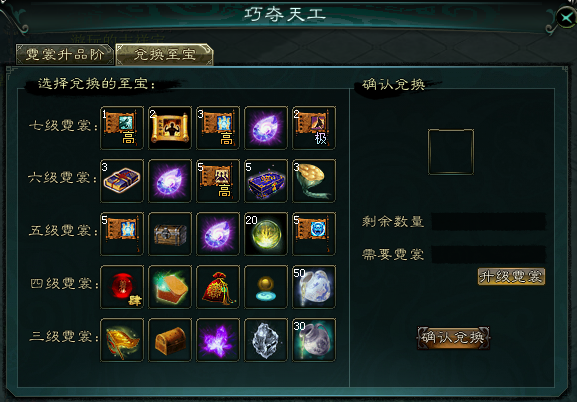Screen dimensions: 577x402
Task: Switch to the 霓裳升品阶 tab
Action: point(65,54)
